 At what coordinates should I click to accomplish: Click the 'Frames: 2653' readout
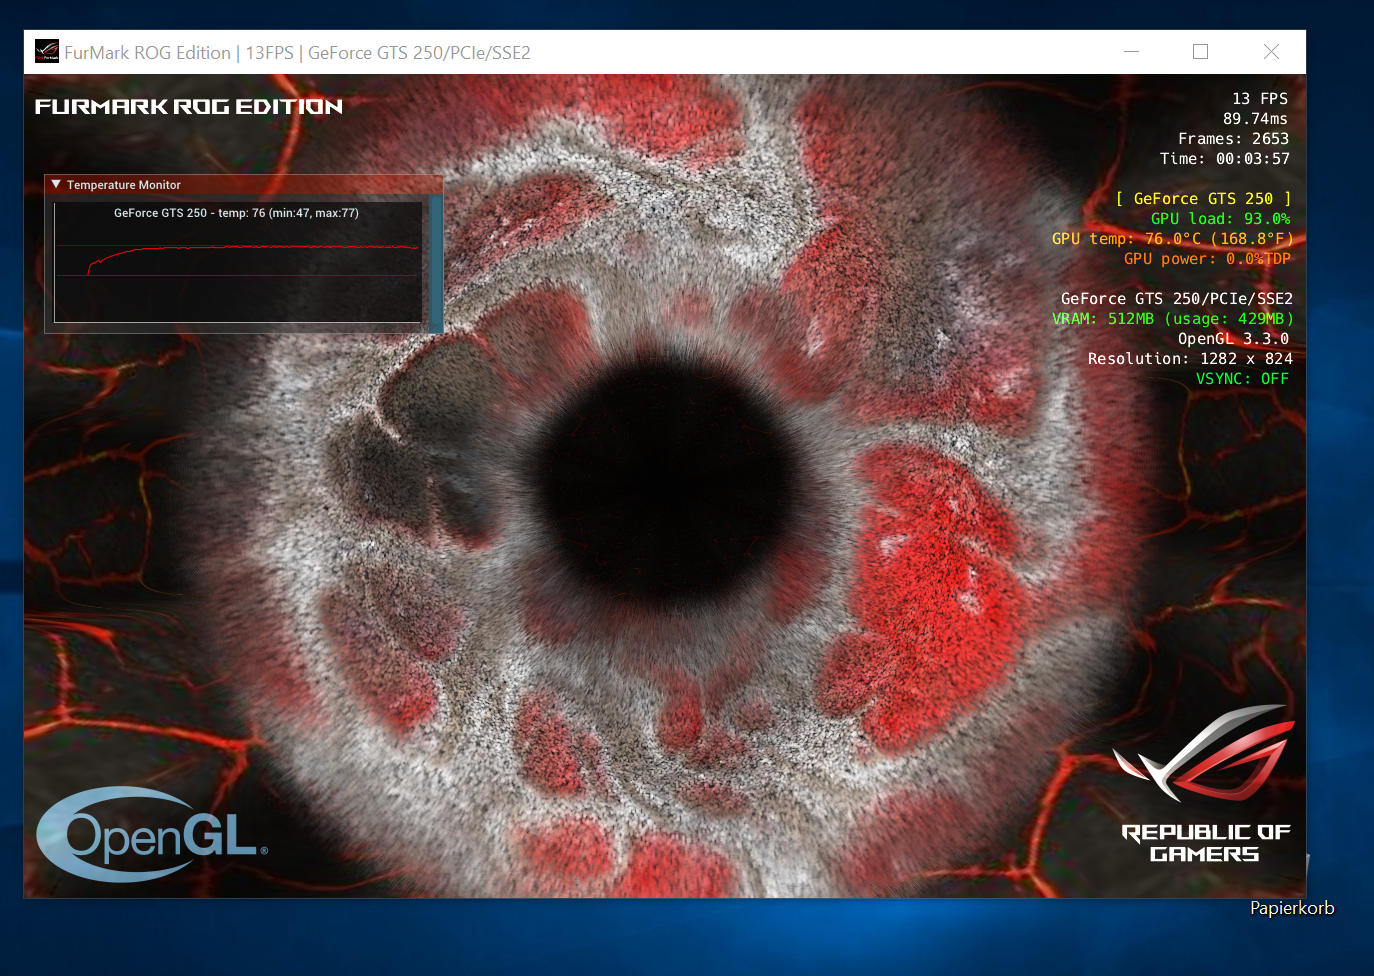pos(1233,139)
